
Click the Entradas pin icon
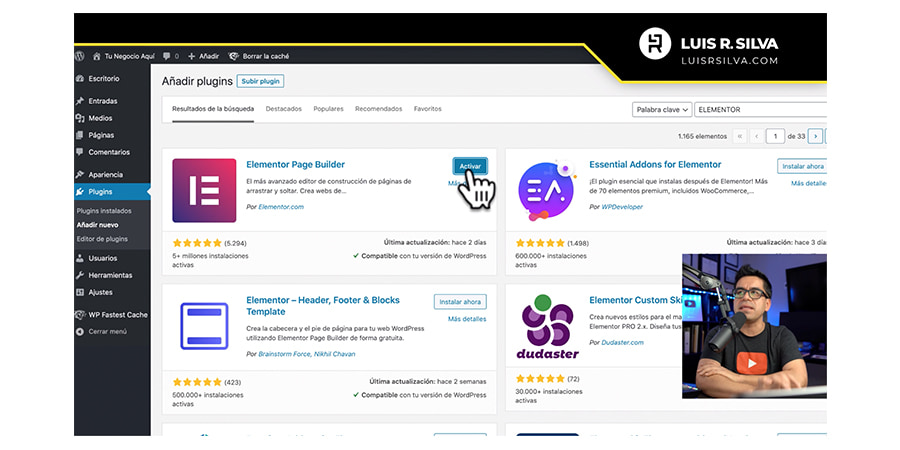80,101
